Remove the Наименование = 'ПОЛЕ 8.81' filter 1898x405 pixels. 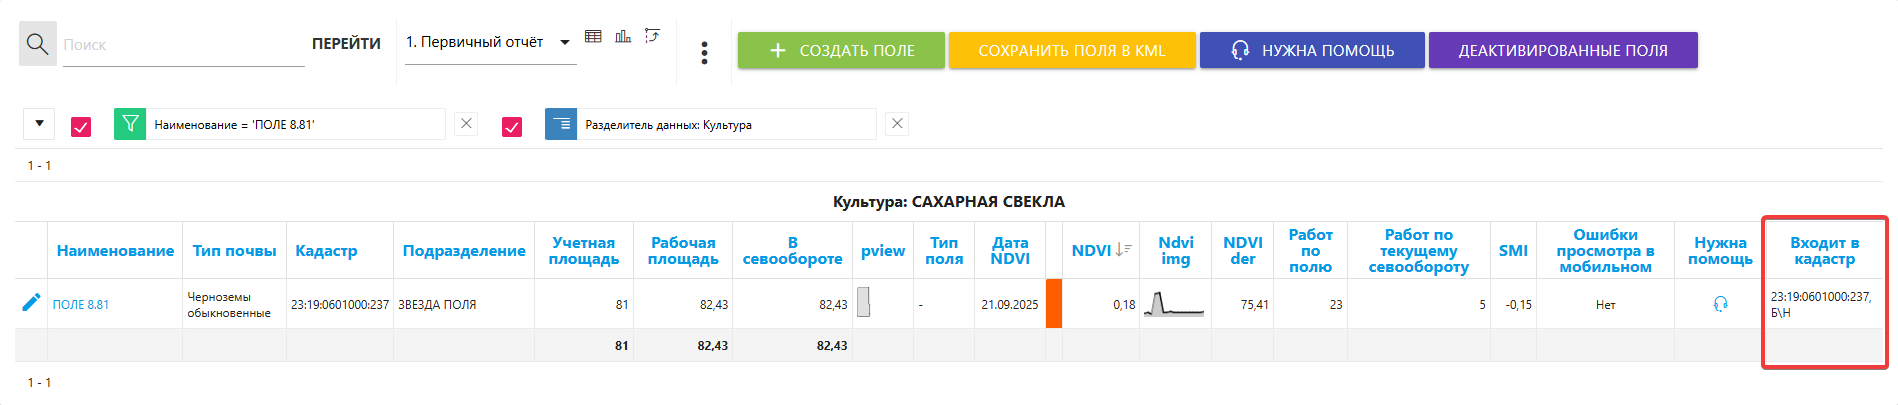(466, 124)
